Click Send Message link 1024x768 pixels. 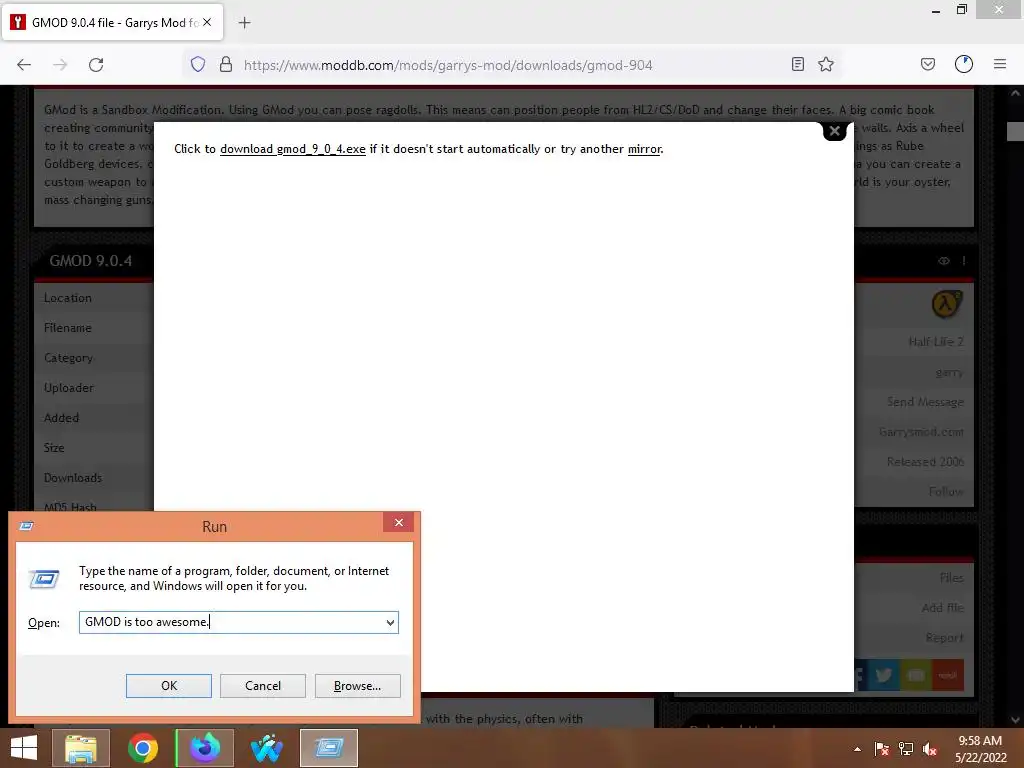(925, 402)
